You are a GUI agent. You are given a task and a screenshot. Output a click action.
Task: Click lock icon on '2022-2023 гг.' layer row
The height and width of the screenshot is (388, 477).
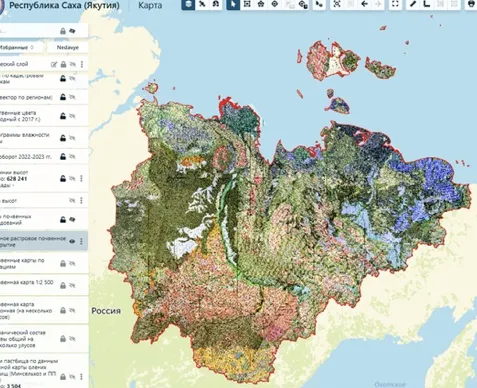63,156
